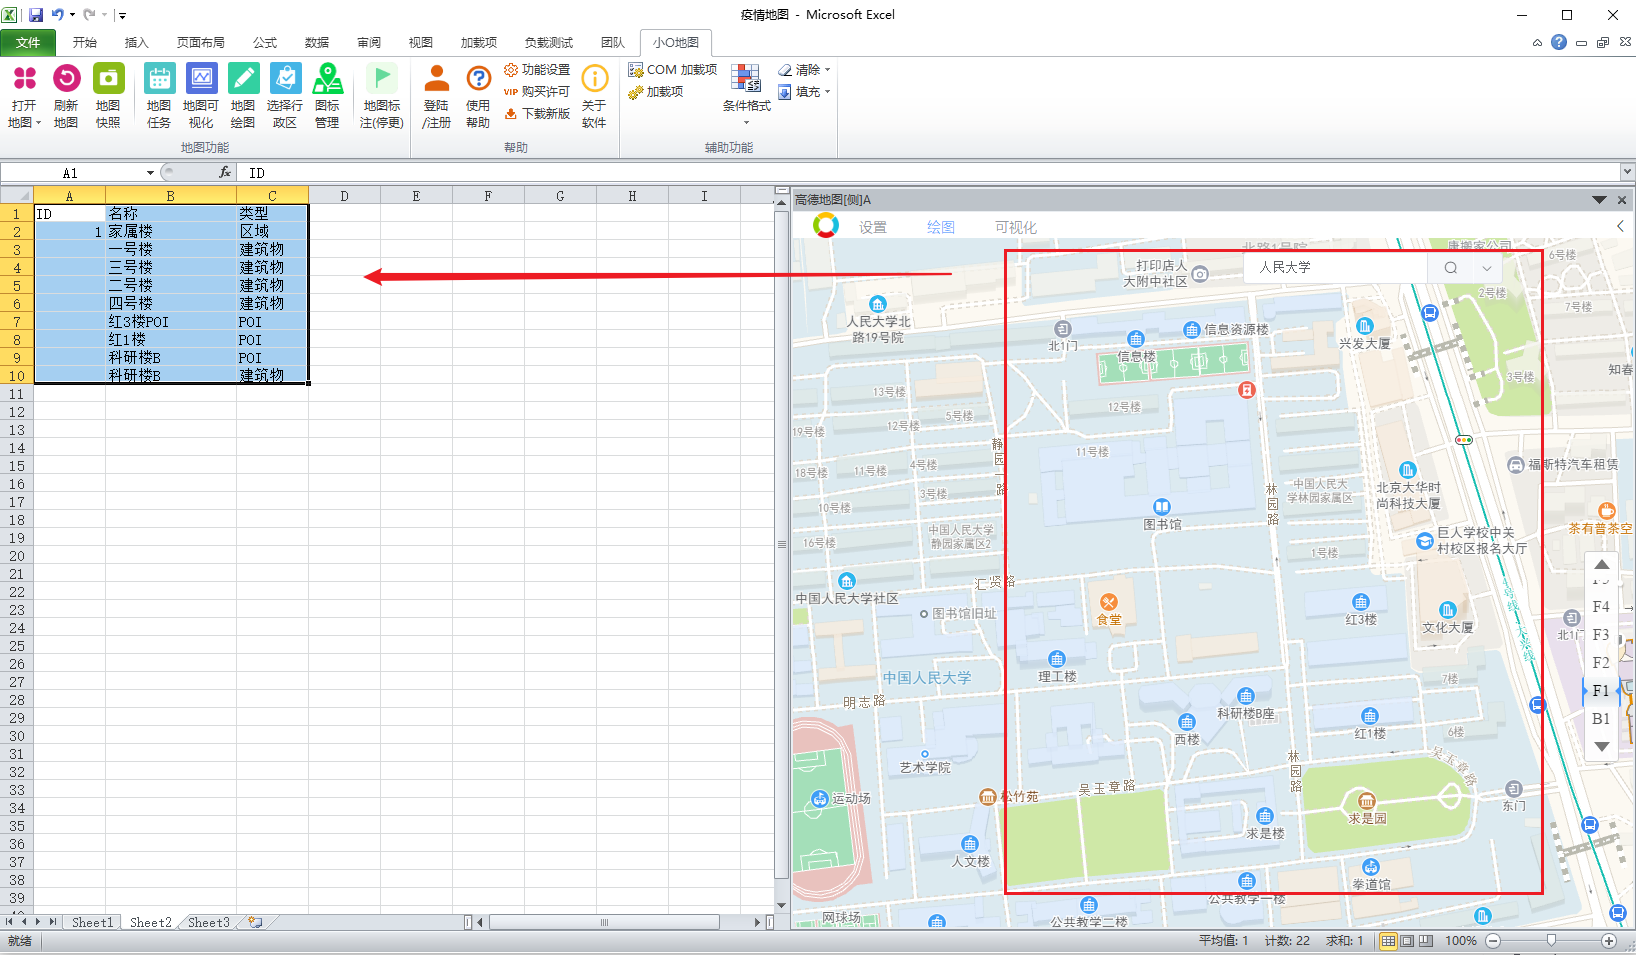Click the 食堂 canteen marker on the map
This screenshot has width=1636, height=955.
1108,602
